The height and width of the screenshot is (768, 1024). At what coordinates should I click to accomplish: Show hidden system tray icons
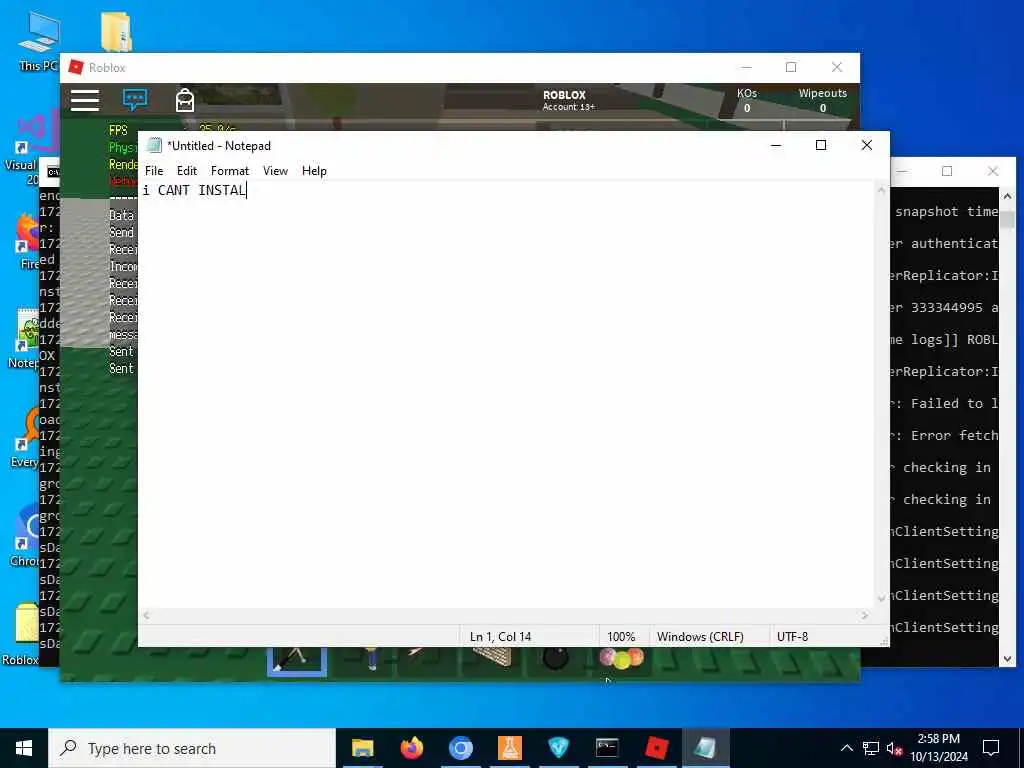point(846,748)
